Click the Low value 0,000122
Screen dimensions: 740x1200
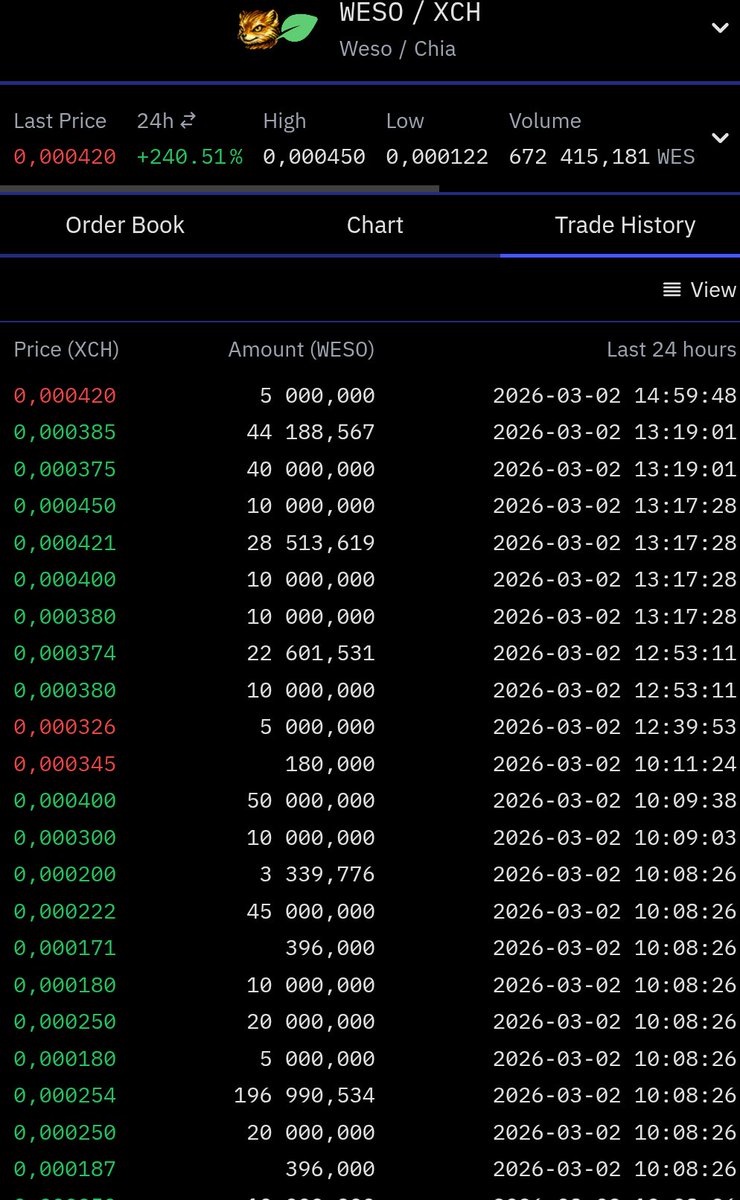(437, 157)
